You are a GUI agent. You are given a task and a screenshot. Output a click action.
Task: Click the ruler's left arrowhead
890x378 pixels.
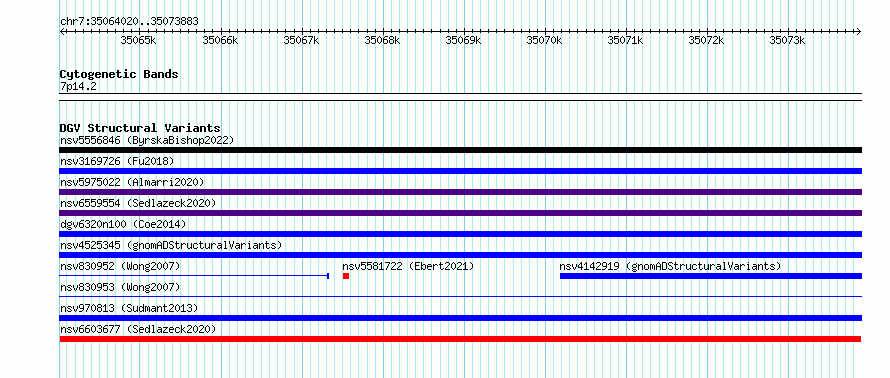click(62, 31)
